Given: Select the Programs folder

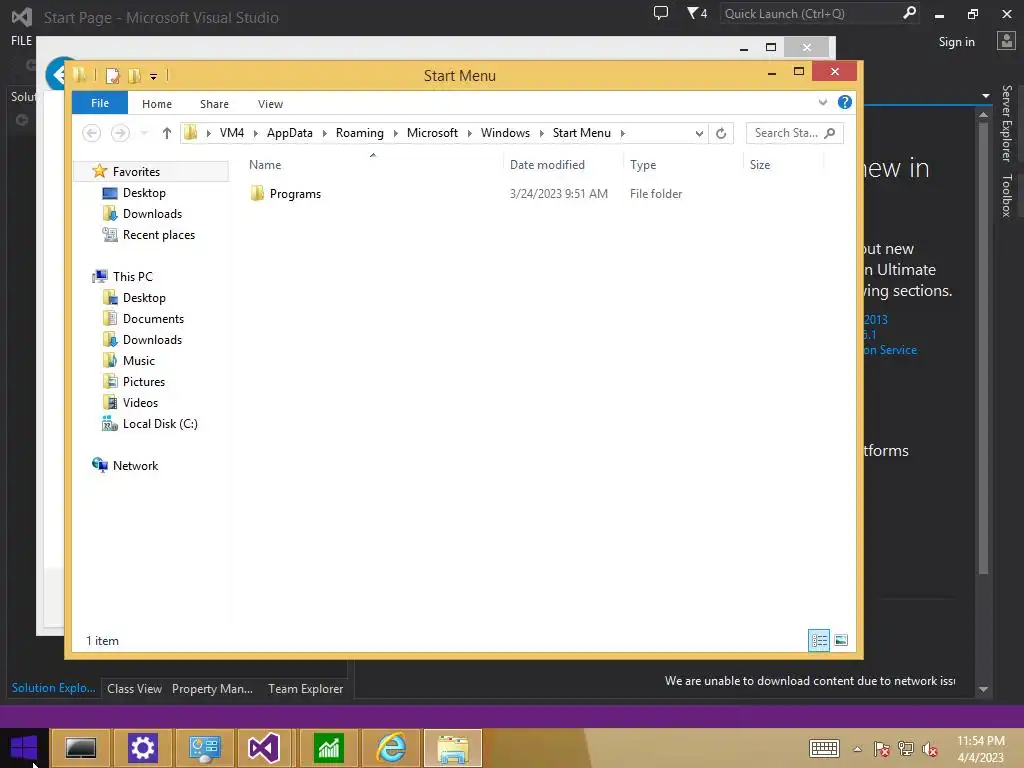Looking at the screenshot, I should pos(295,194).
